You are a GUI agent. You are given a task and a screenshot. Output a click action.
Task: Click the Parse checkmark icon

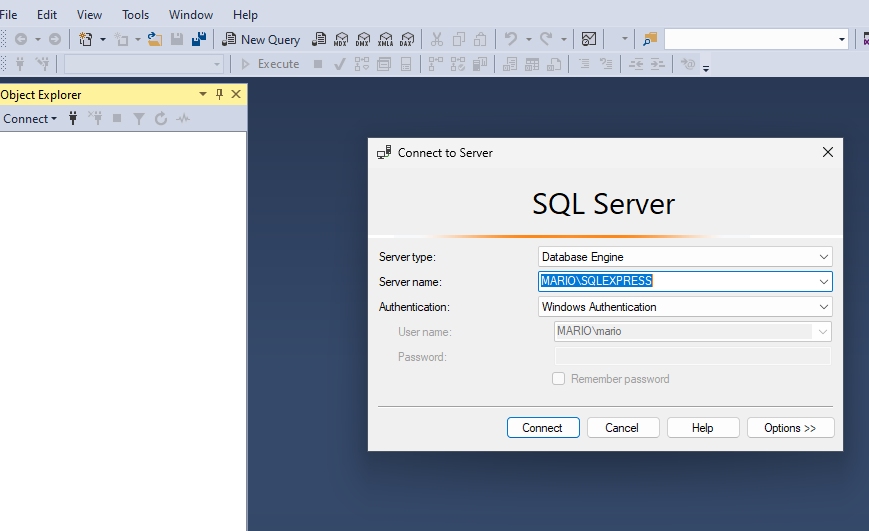[x=340, y=64]
